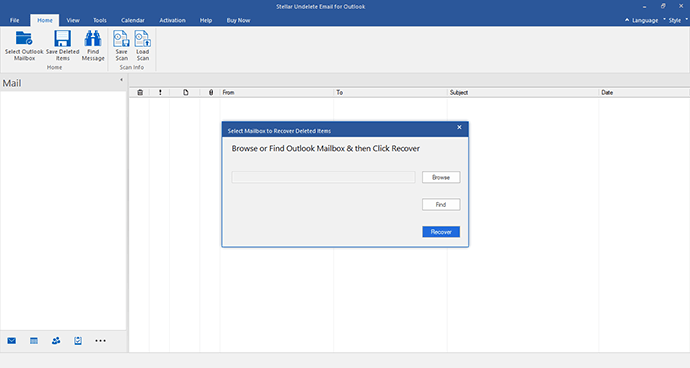Restore down the application window

pyautogui.click(x=663, y=6)
